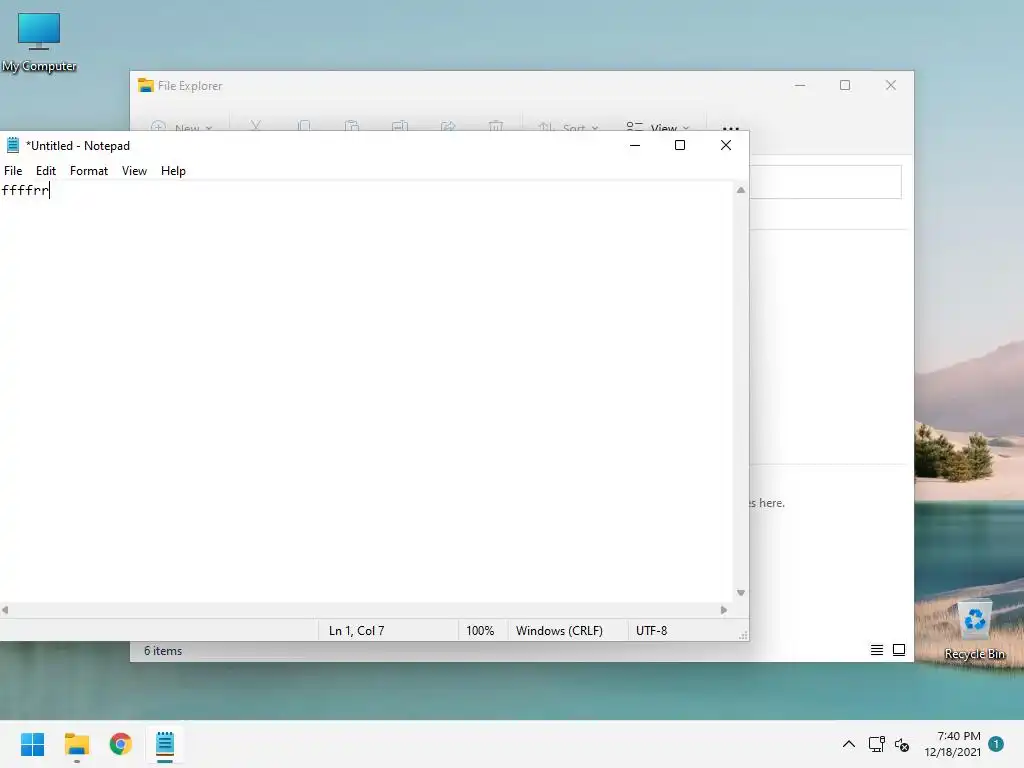
Task: Maximize the File Explorer window
Action: [845, 86]
